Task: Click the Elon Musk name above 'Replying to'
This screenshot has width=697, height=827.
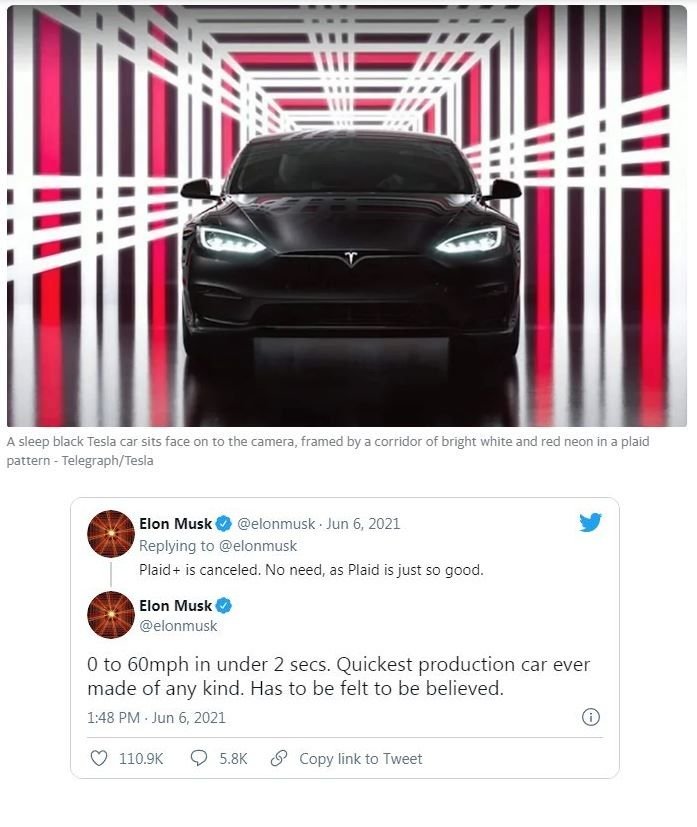Action: [x=176, y=524]
